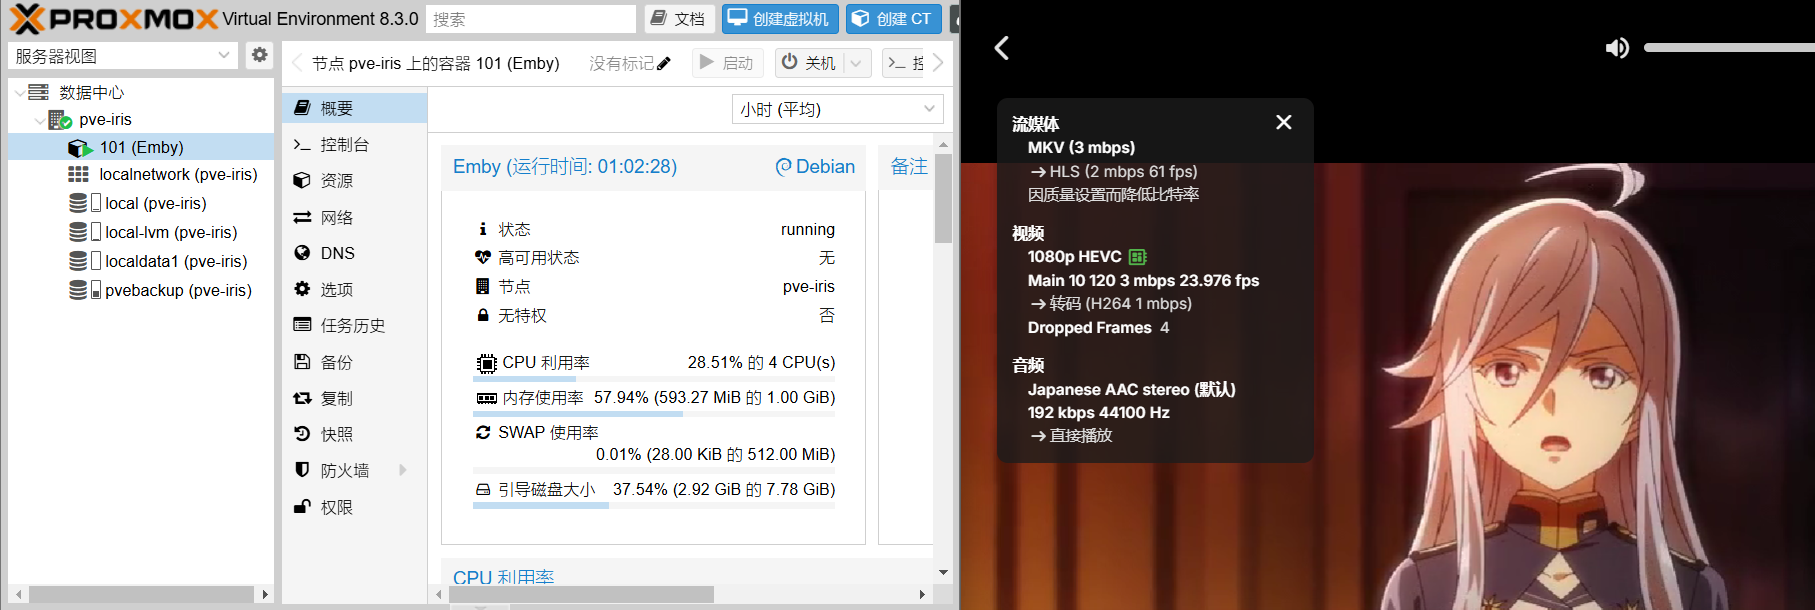Viewport: 1815px width, 610px height.
Task: Select 数据中心 in the tree
Action: tap(91, 92)
